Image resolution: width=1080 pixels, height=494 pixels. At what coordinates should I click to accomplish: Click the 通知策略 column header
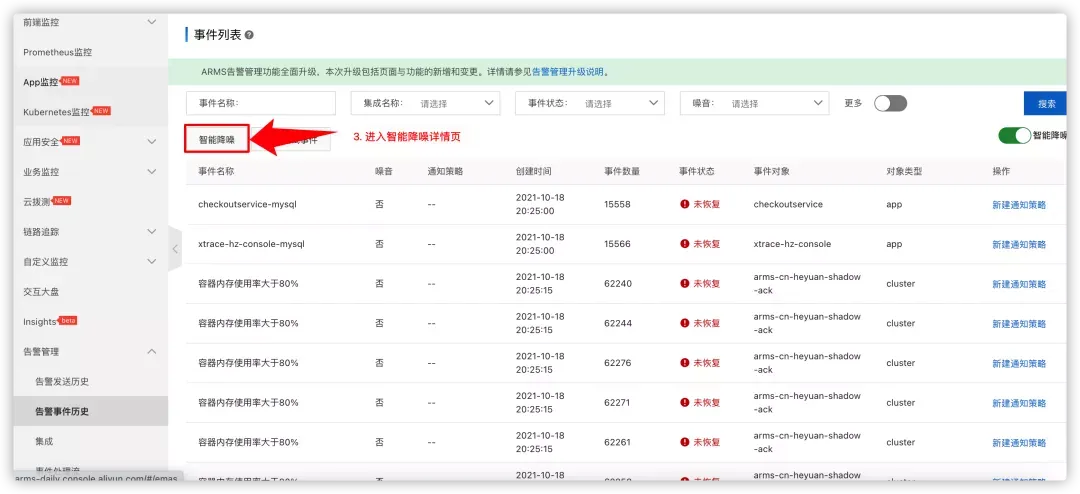445,171
